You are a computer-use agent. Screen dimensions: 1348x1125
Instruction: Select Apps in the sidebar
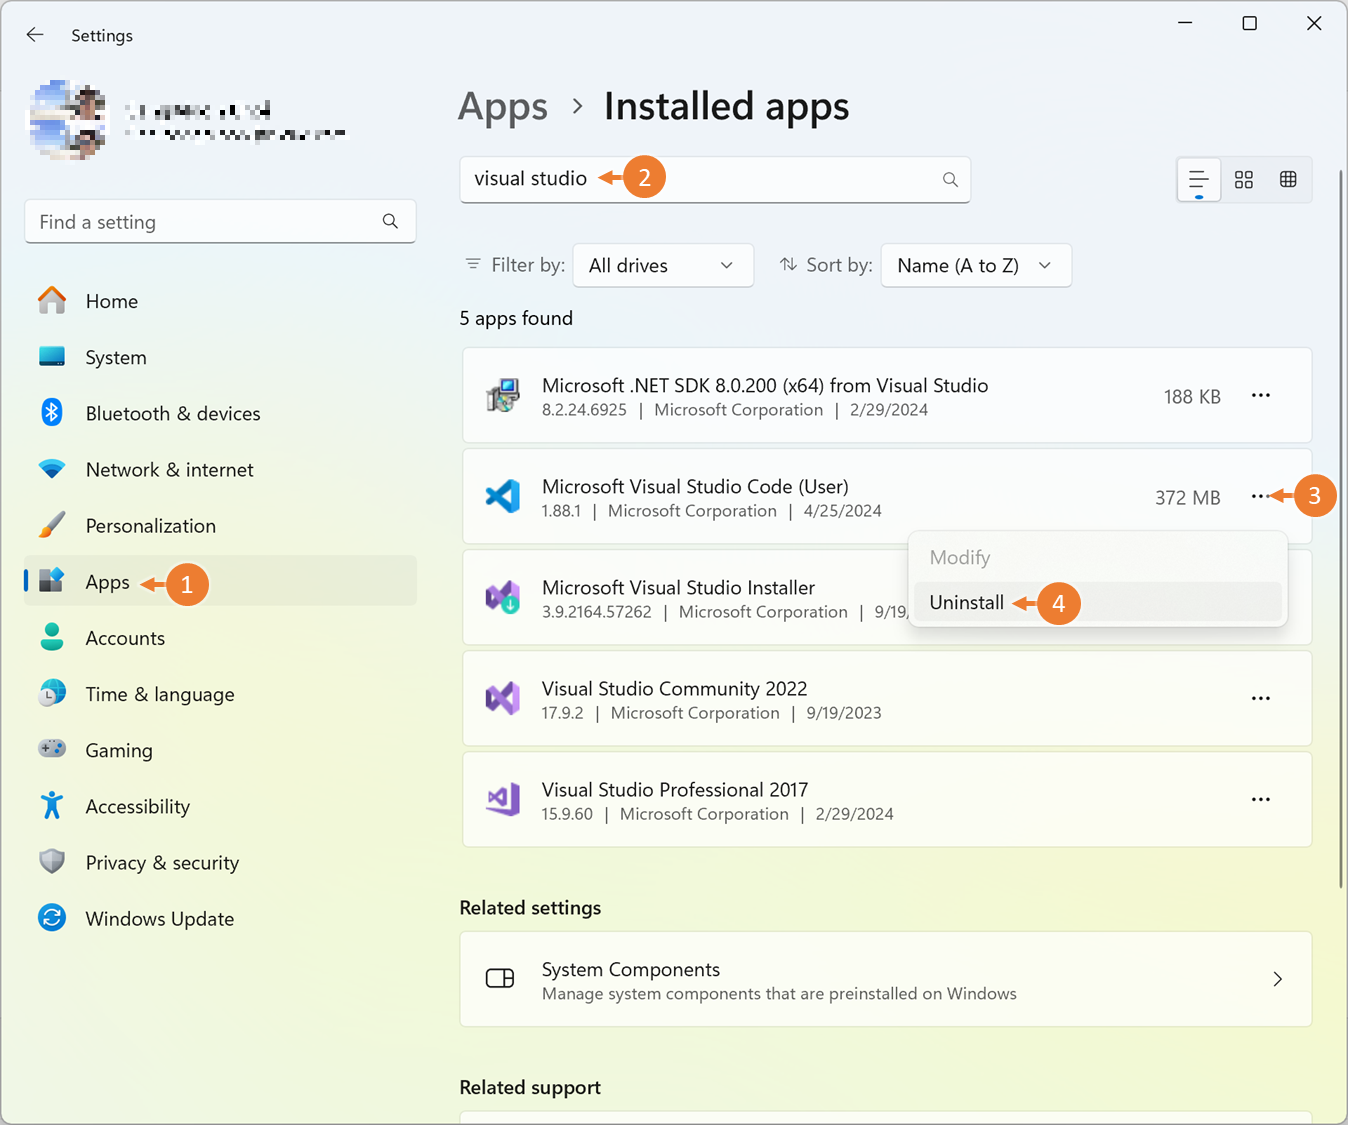click(x=220, y=581)
